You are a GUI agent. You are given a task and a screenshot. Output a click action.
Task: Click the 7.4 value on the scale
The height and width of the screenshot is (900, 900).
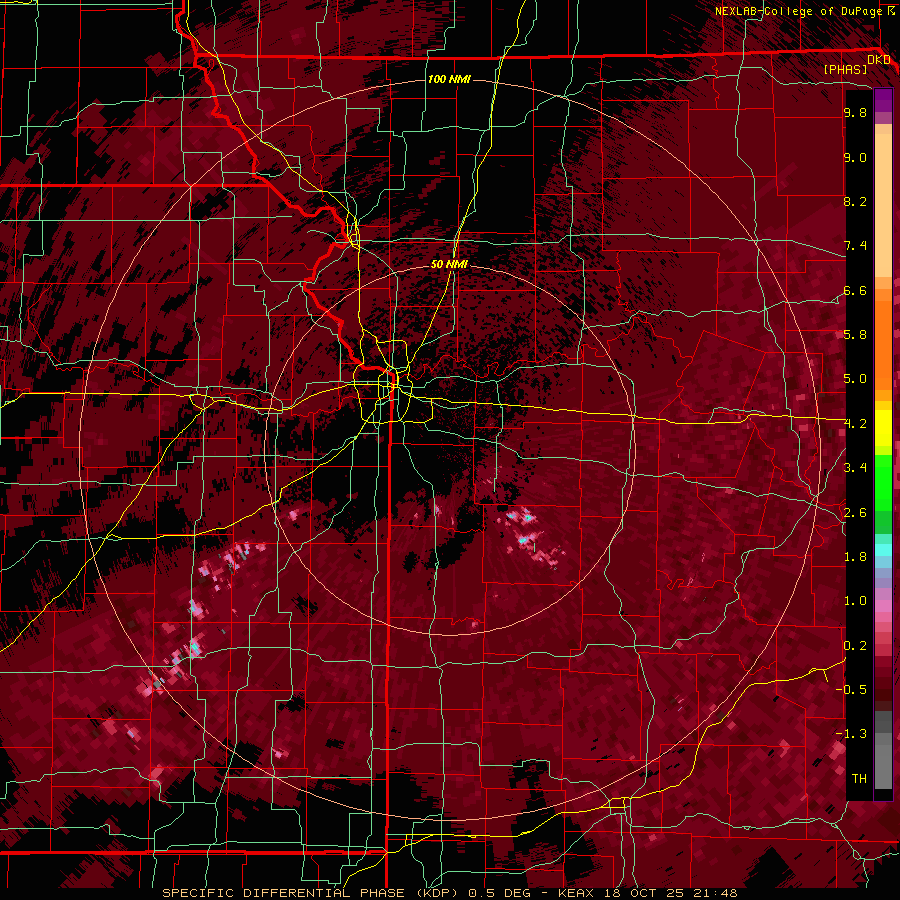coord(855,246)
